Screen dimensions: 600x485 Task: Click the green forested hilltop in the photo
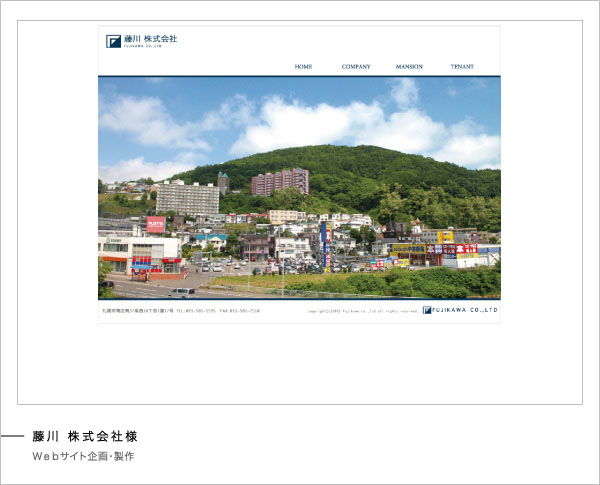click(330, 160)
